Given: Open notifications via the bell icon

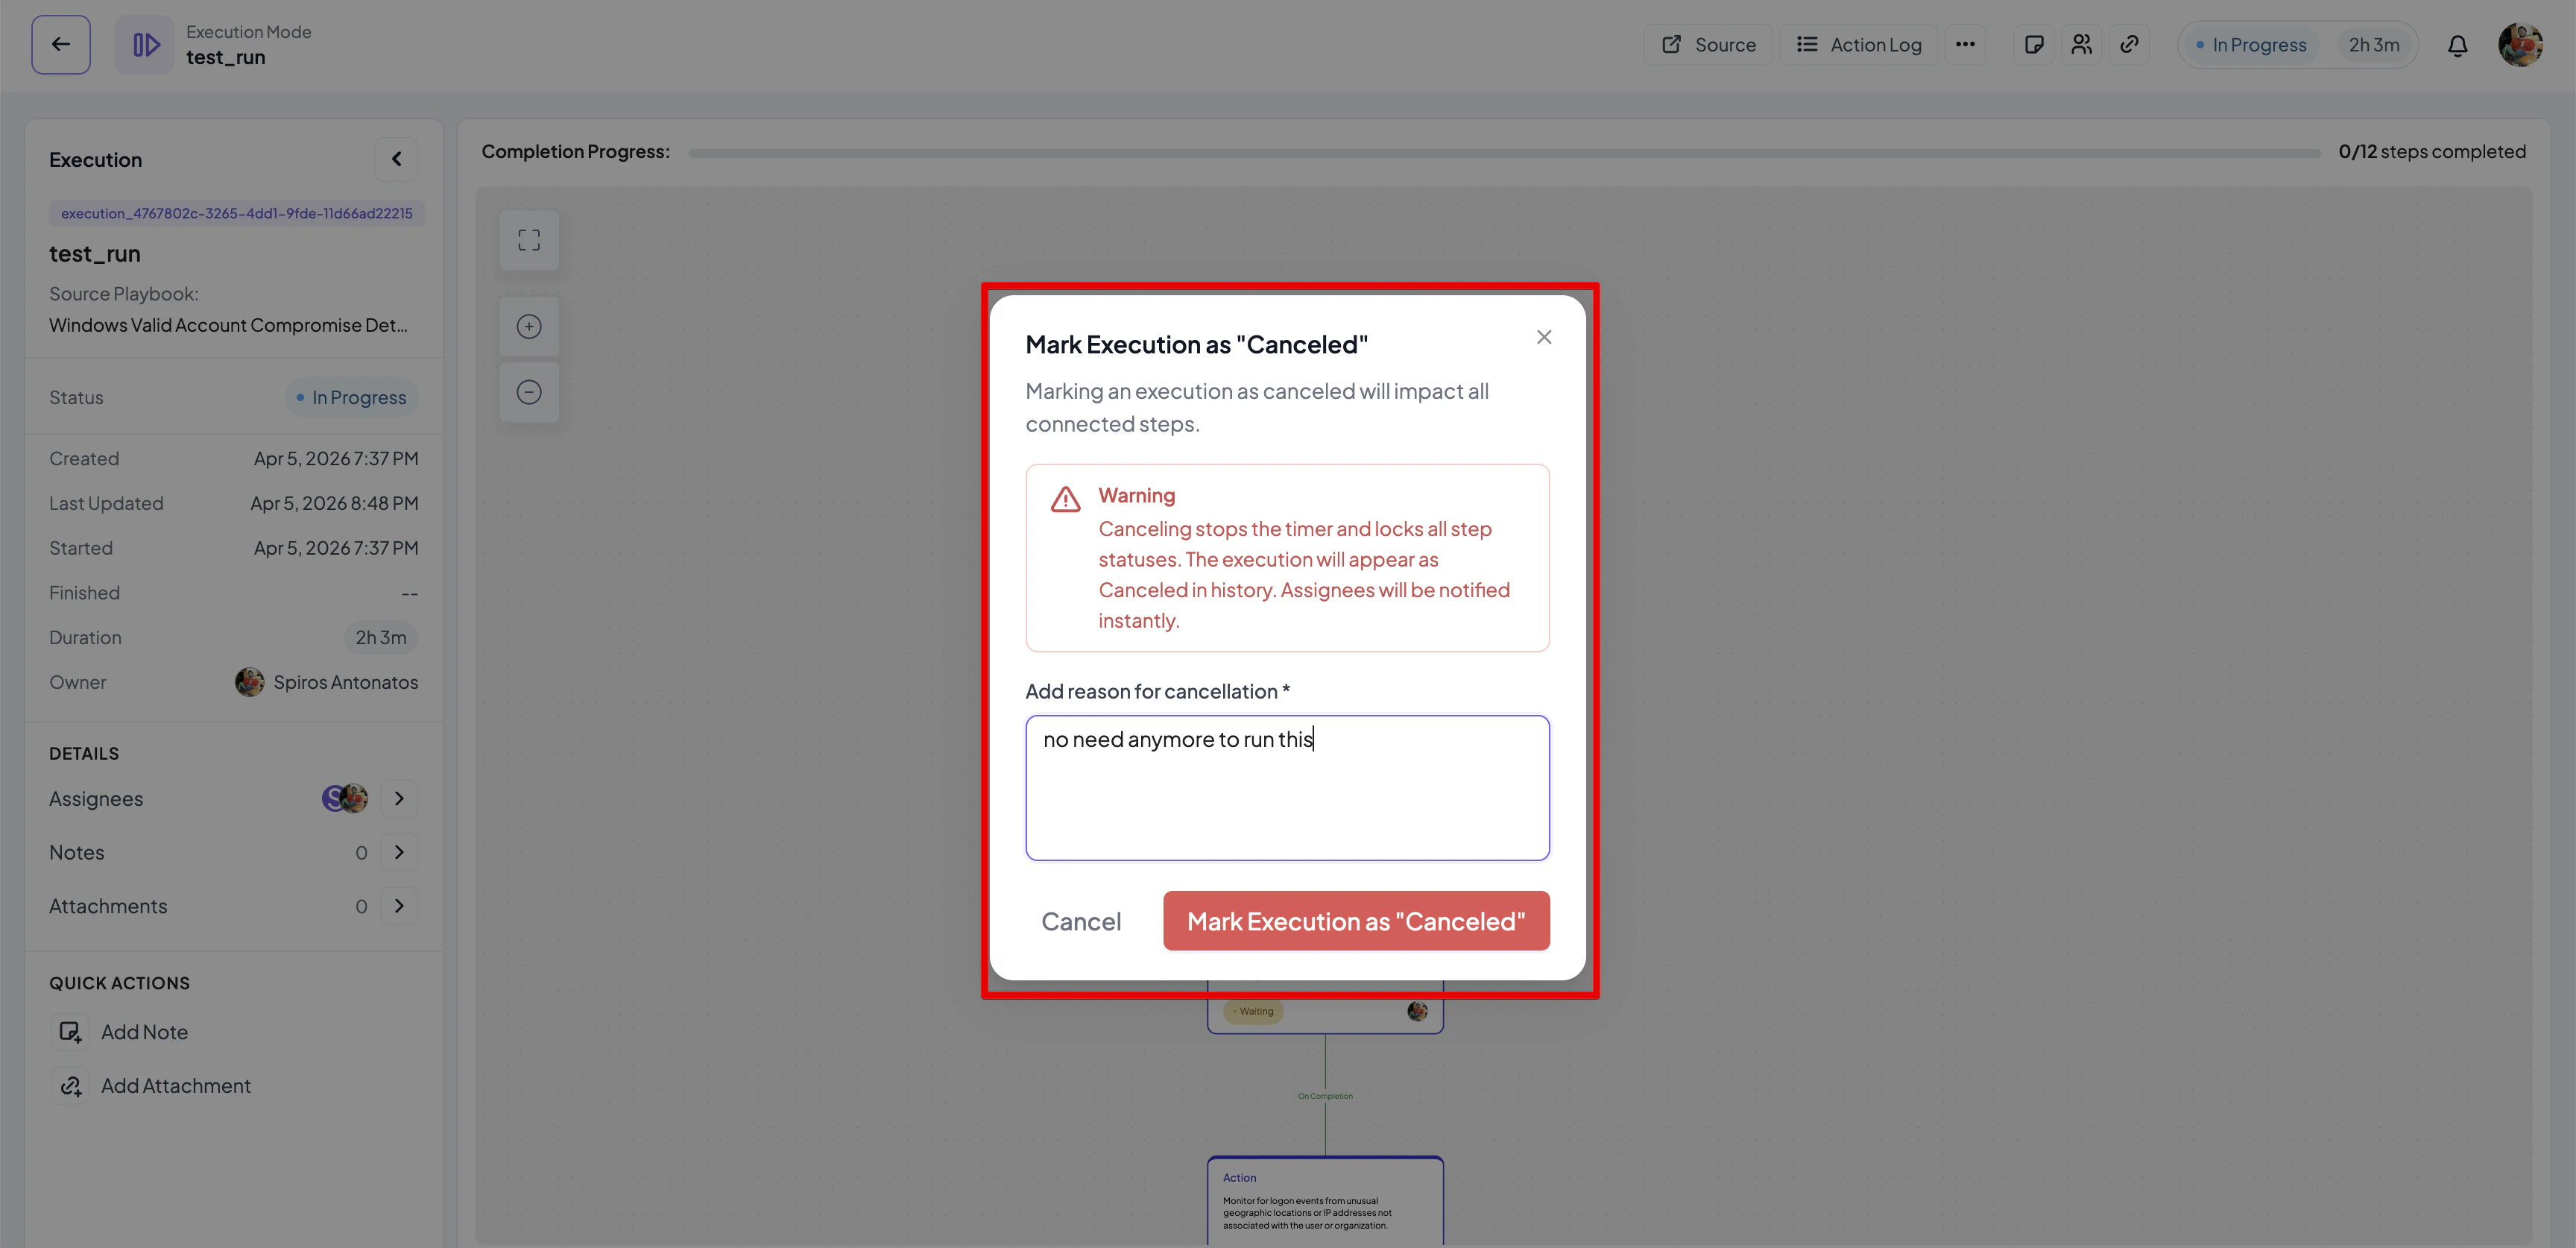Looking at the screenshot, I should pyautogui.click(x=2458, y=44).
